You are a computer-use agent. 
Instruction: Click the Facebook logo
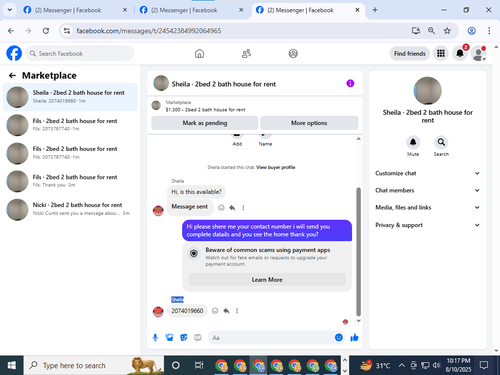pyautogui.click(x=14, y=53)
